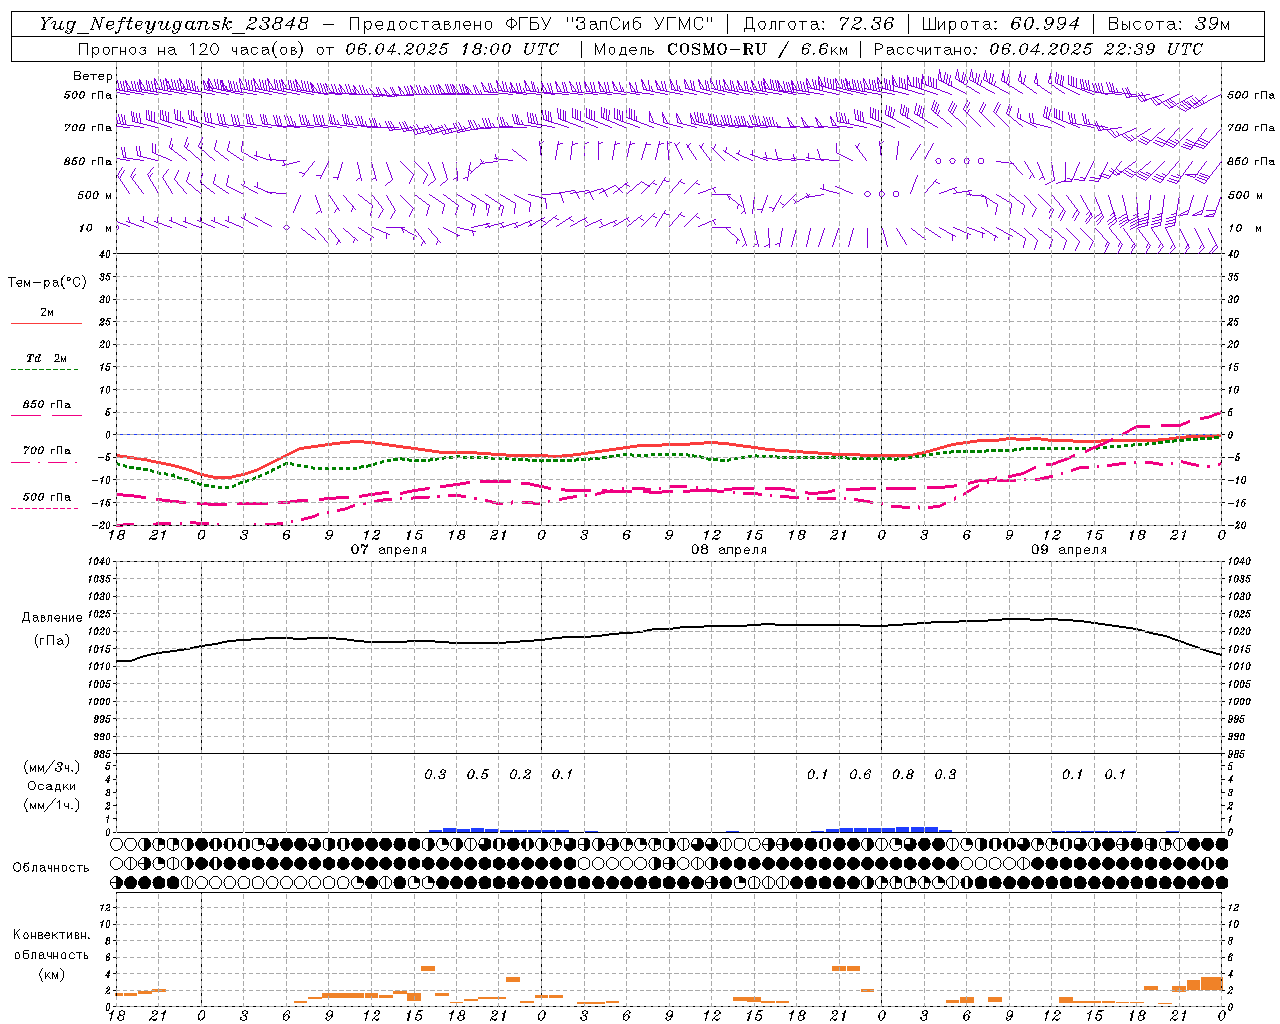Click the 'Конвективн.' convective cloud label
The height and width of the screenshot is (1024, 1280).
coord(51,935)
